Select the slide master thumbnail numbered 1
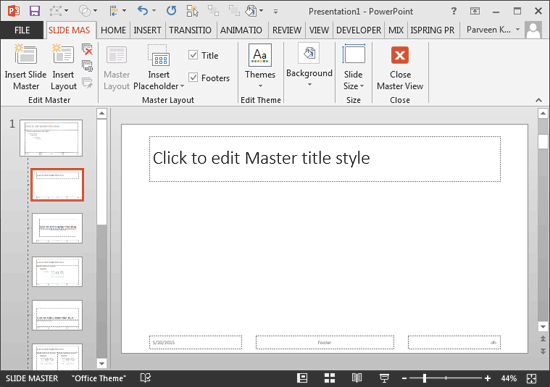The height and width of the screenshot is (387, 550). click(51, 138)
